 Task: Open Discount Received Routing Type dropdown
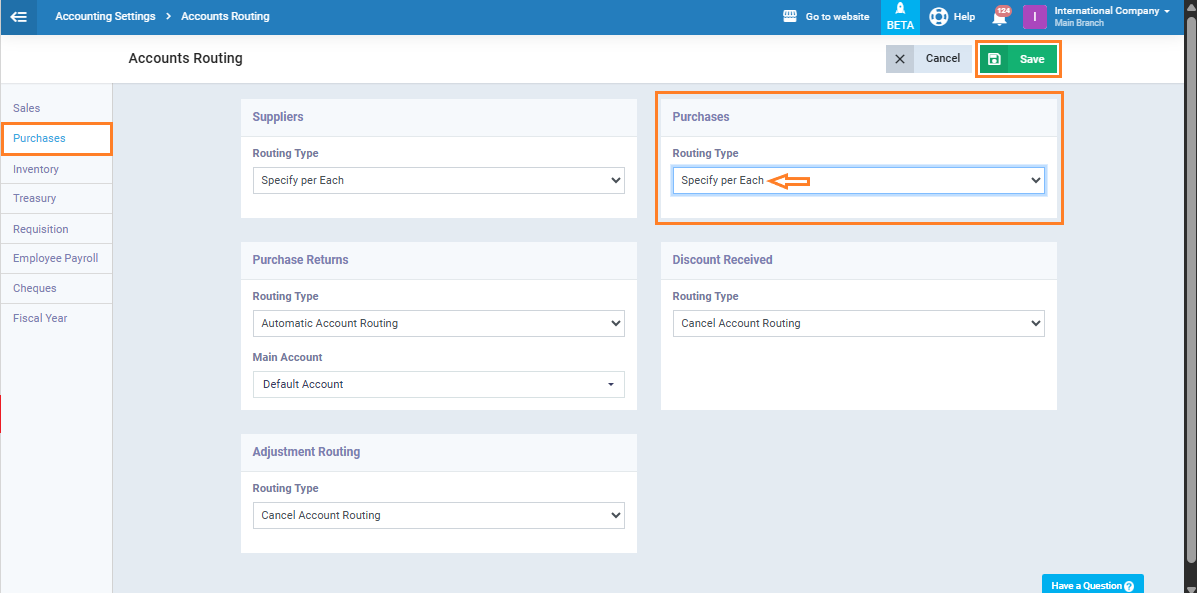coord(858,324)
